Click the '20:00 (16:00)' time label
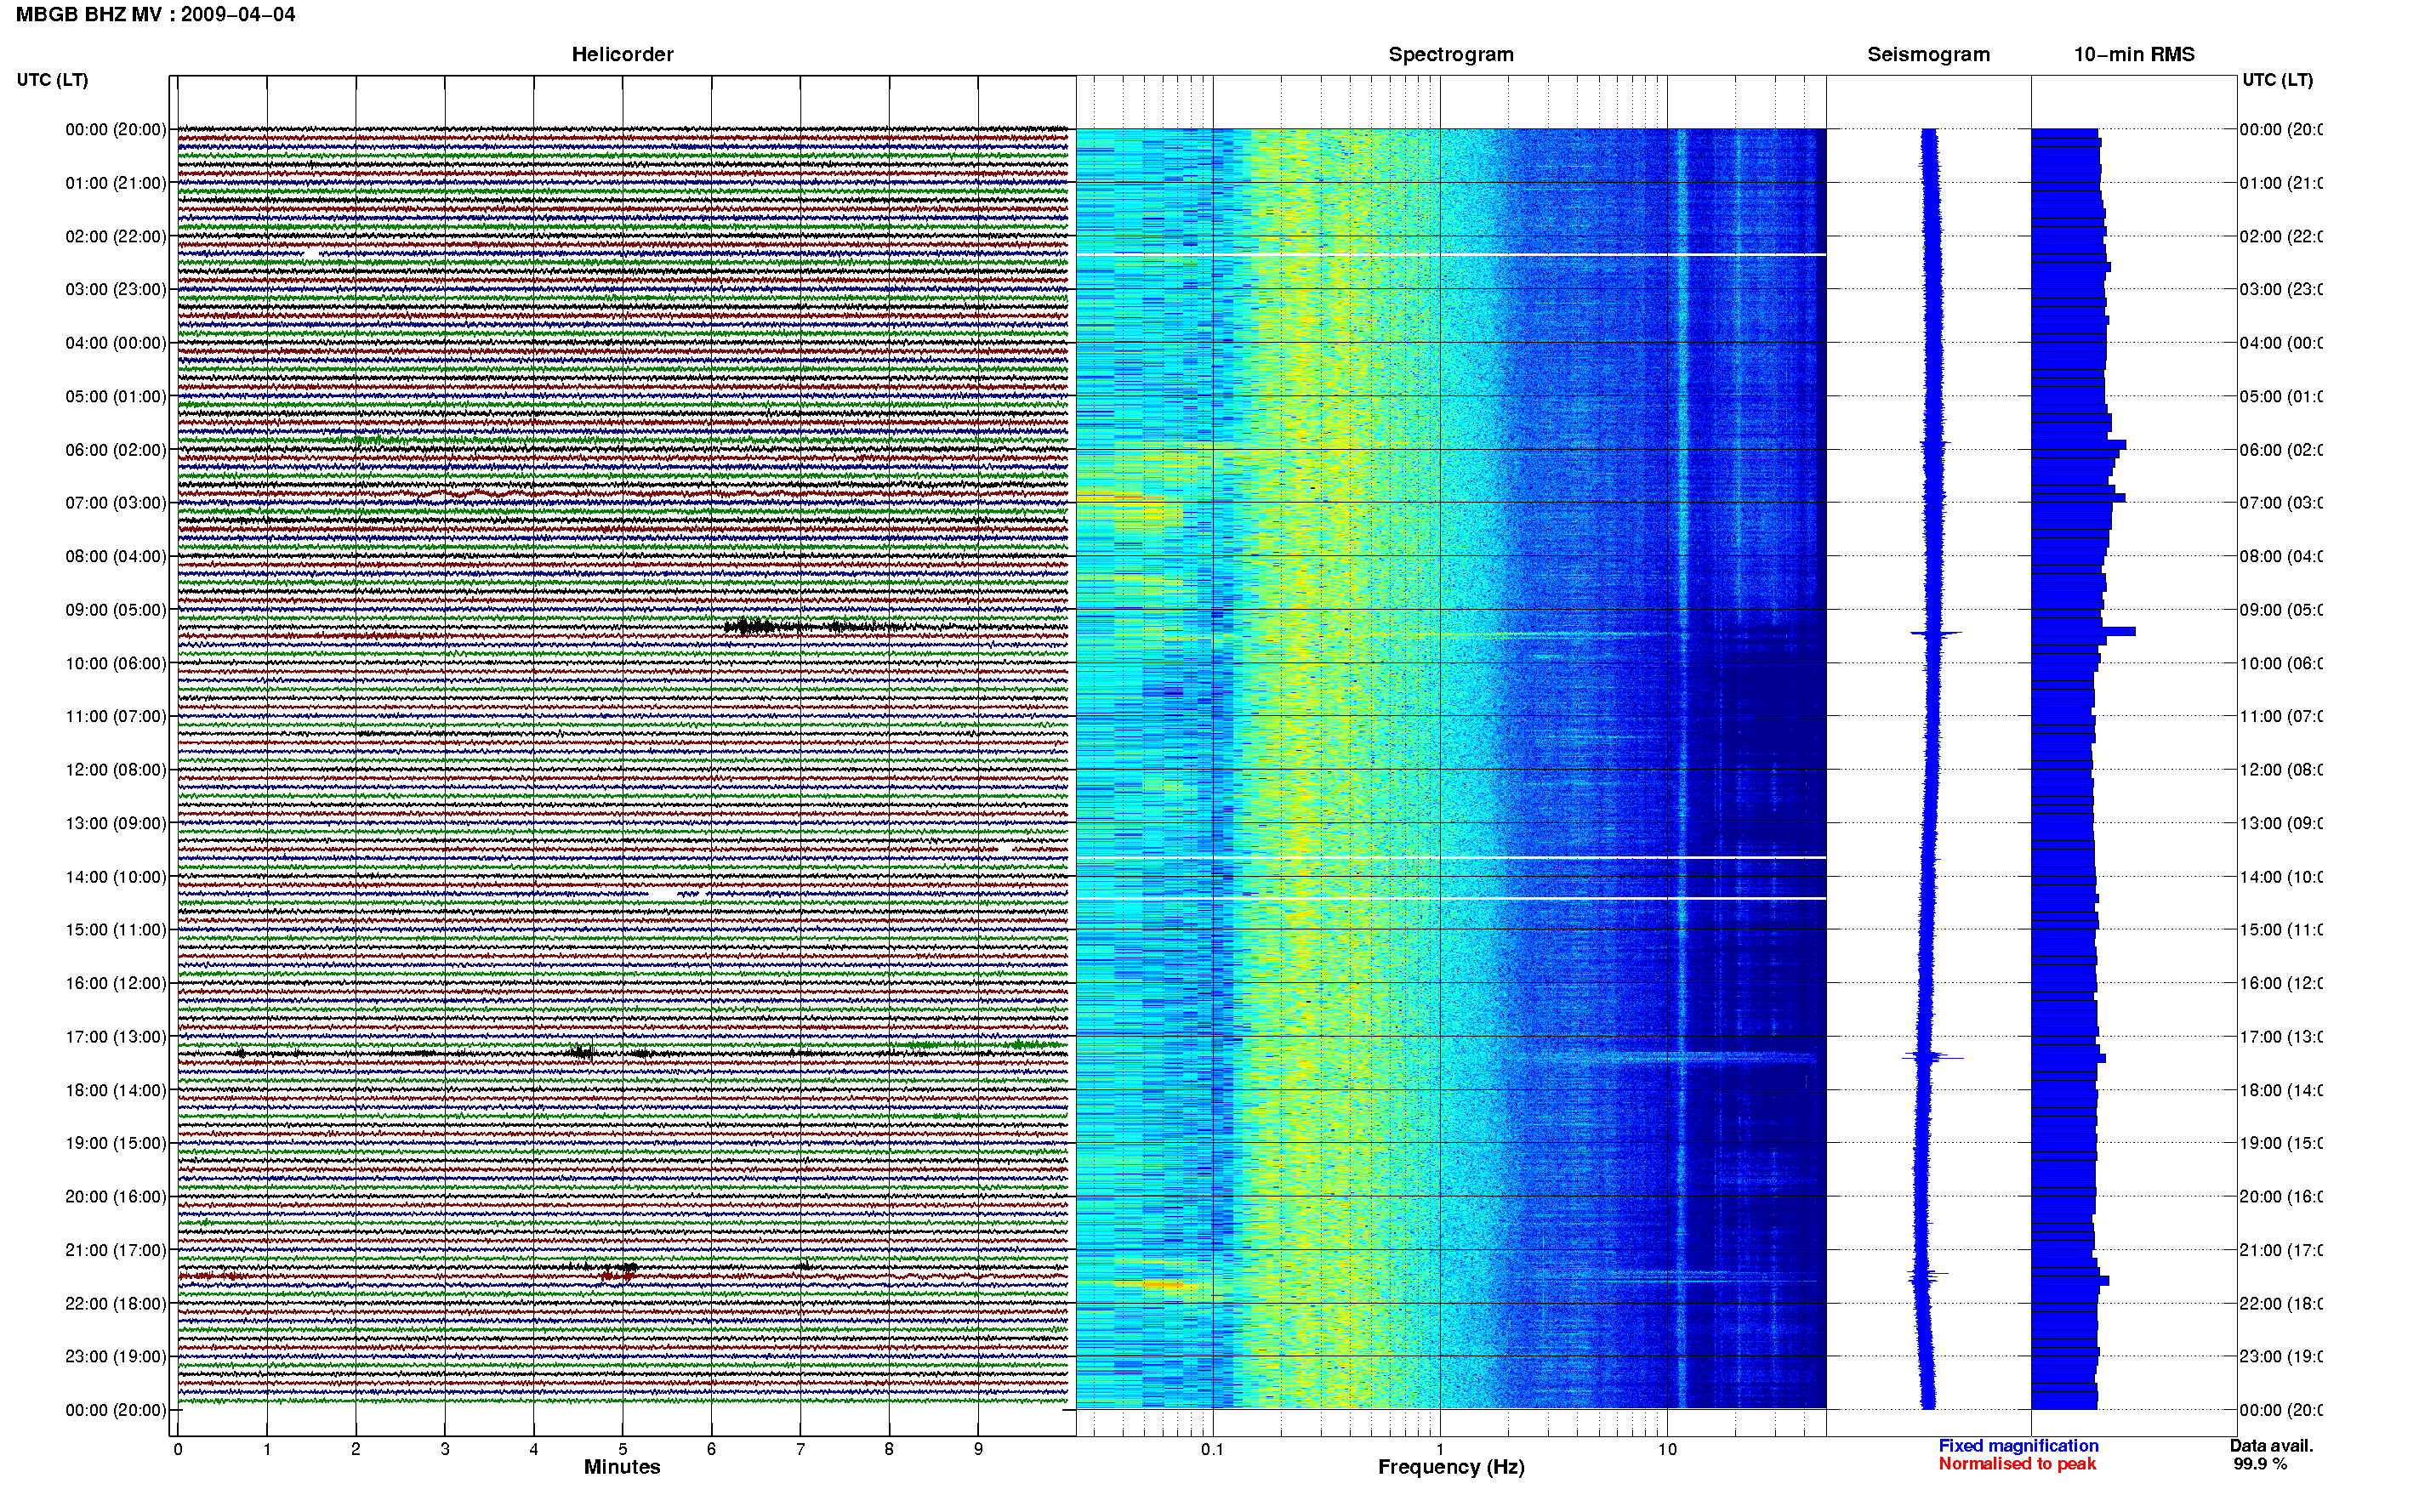This screenshot has width=2419, height=1512. click(x=116, y=1197)
